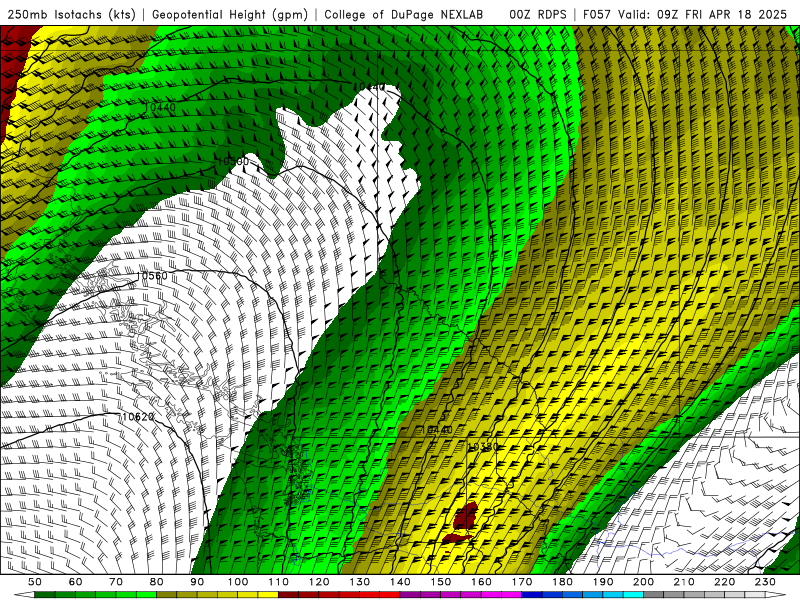Image resolution: width=800 pixels, height=600 pixels.
Task: Click the 'Geopotential Height (gpm)' title text
Action: pos(230,14)
